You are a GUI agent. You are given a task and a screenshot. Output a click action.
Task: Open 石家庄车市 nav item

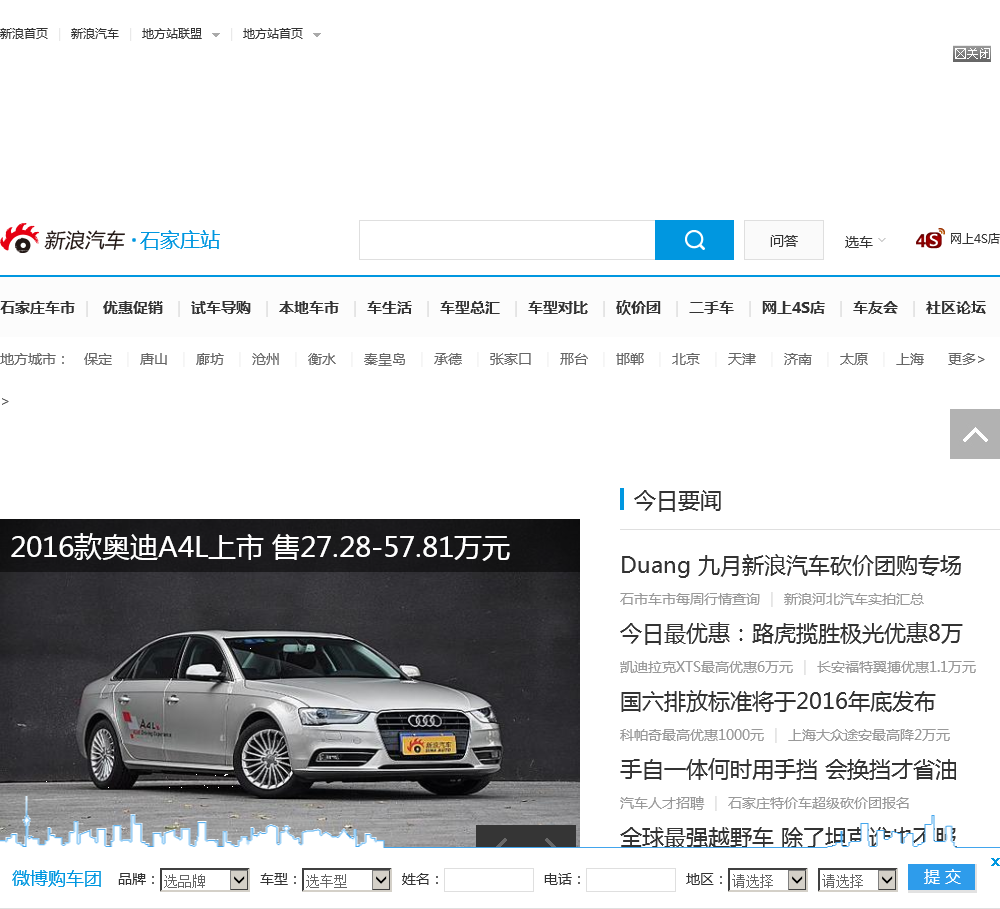click(x=38, y=308)
